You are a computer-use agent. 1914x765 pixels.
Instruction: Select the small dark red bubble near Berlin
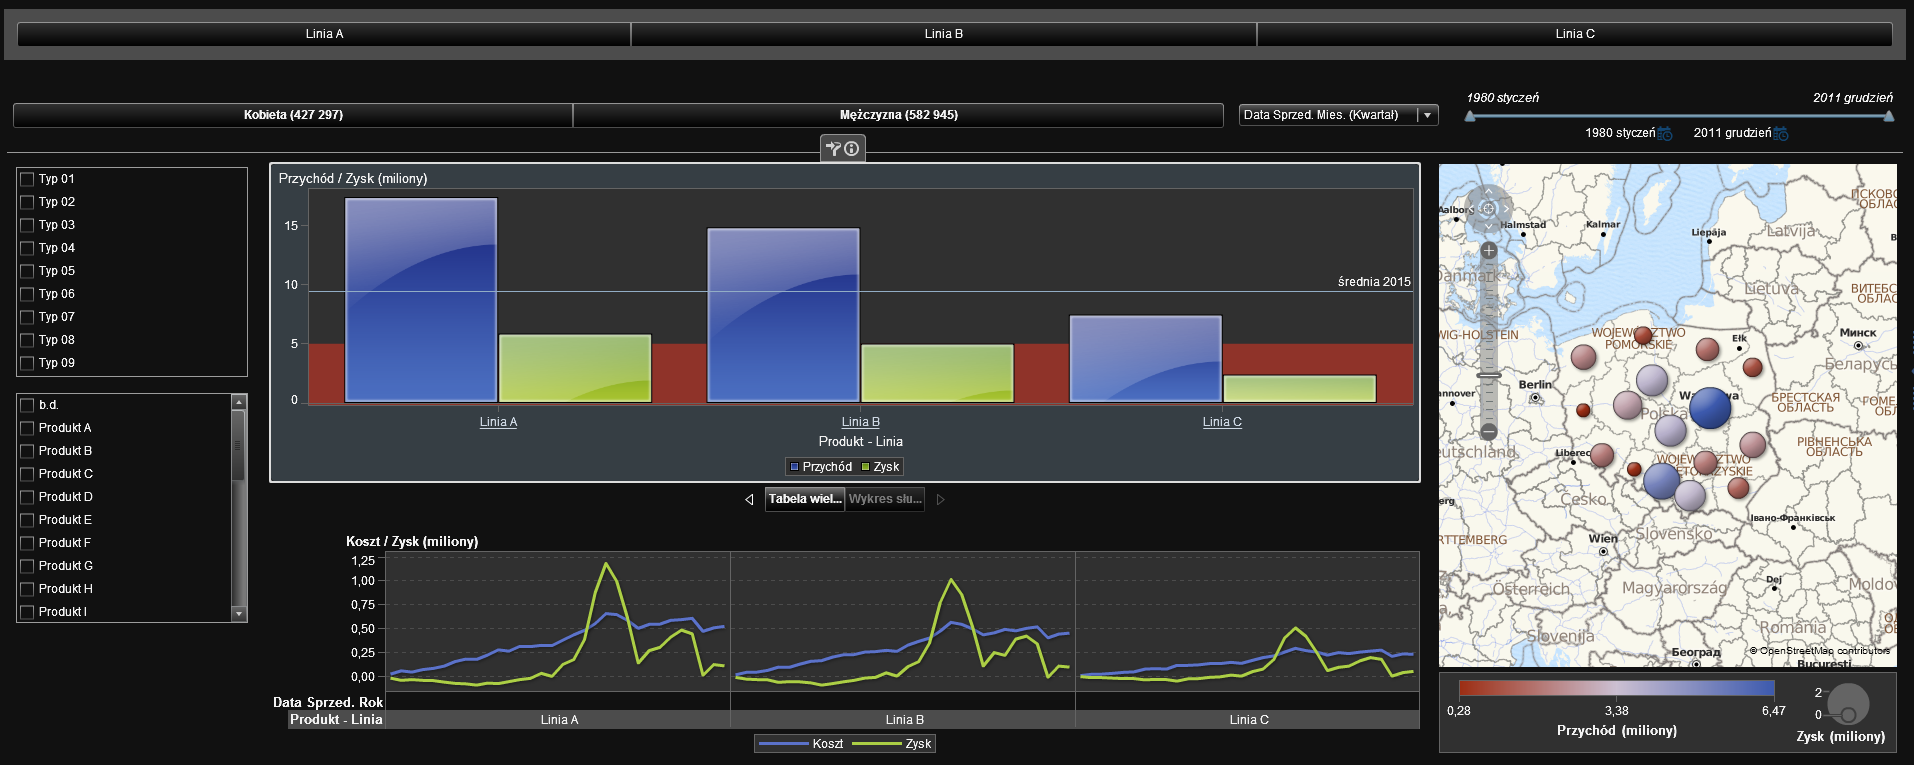[x=1583, y=410]
